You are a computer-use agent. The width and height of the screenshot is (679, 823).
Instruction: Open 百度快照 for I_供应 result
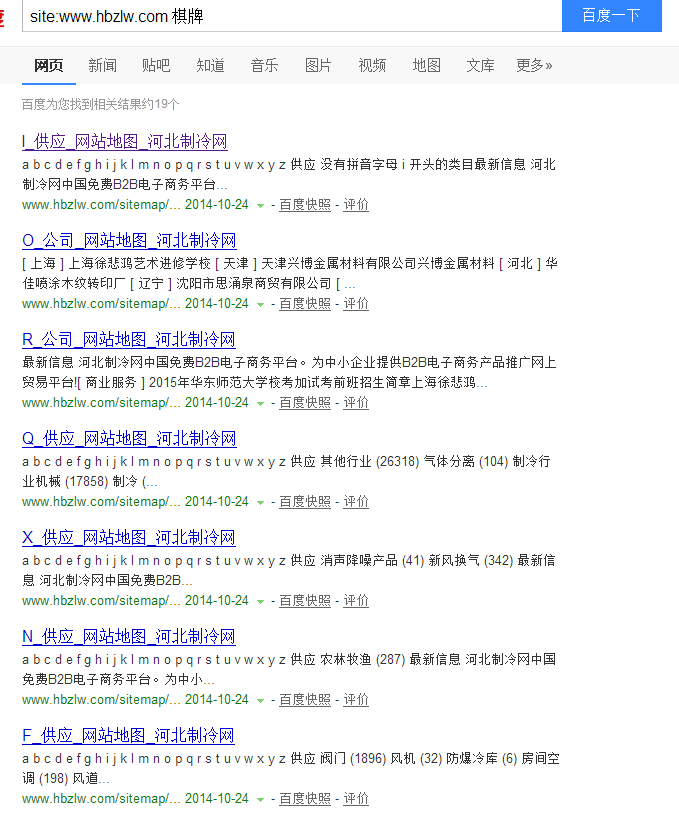(305, 205)
